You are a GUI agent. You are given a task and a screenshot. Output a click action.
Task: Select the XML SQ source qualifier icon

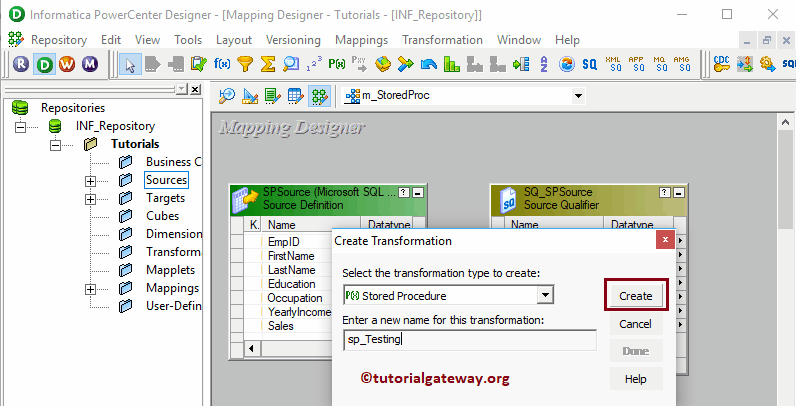click(613, 64)
